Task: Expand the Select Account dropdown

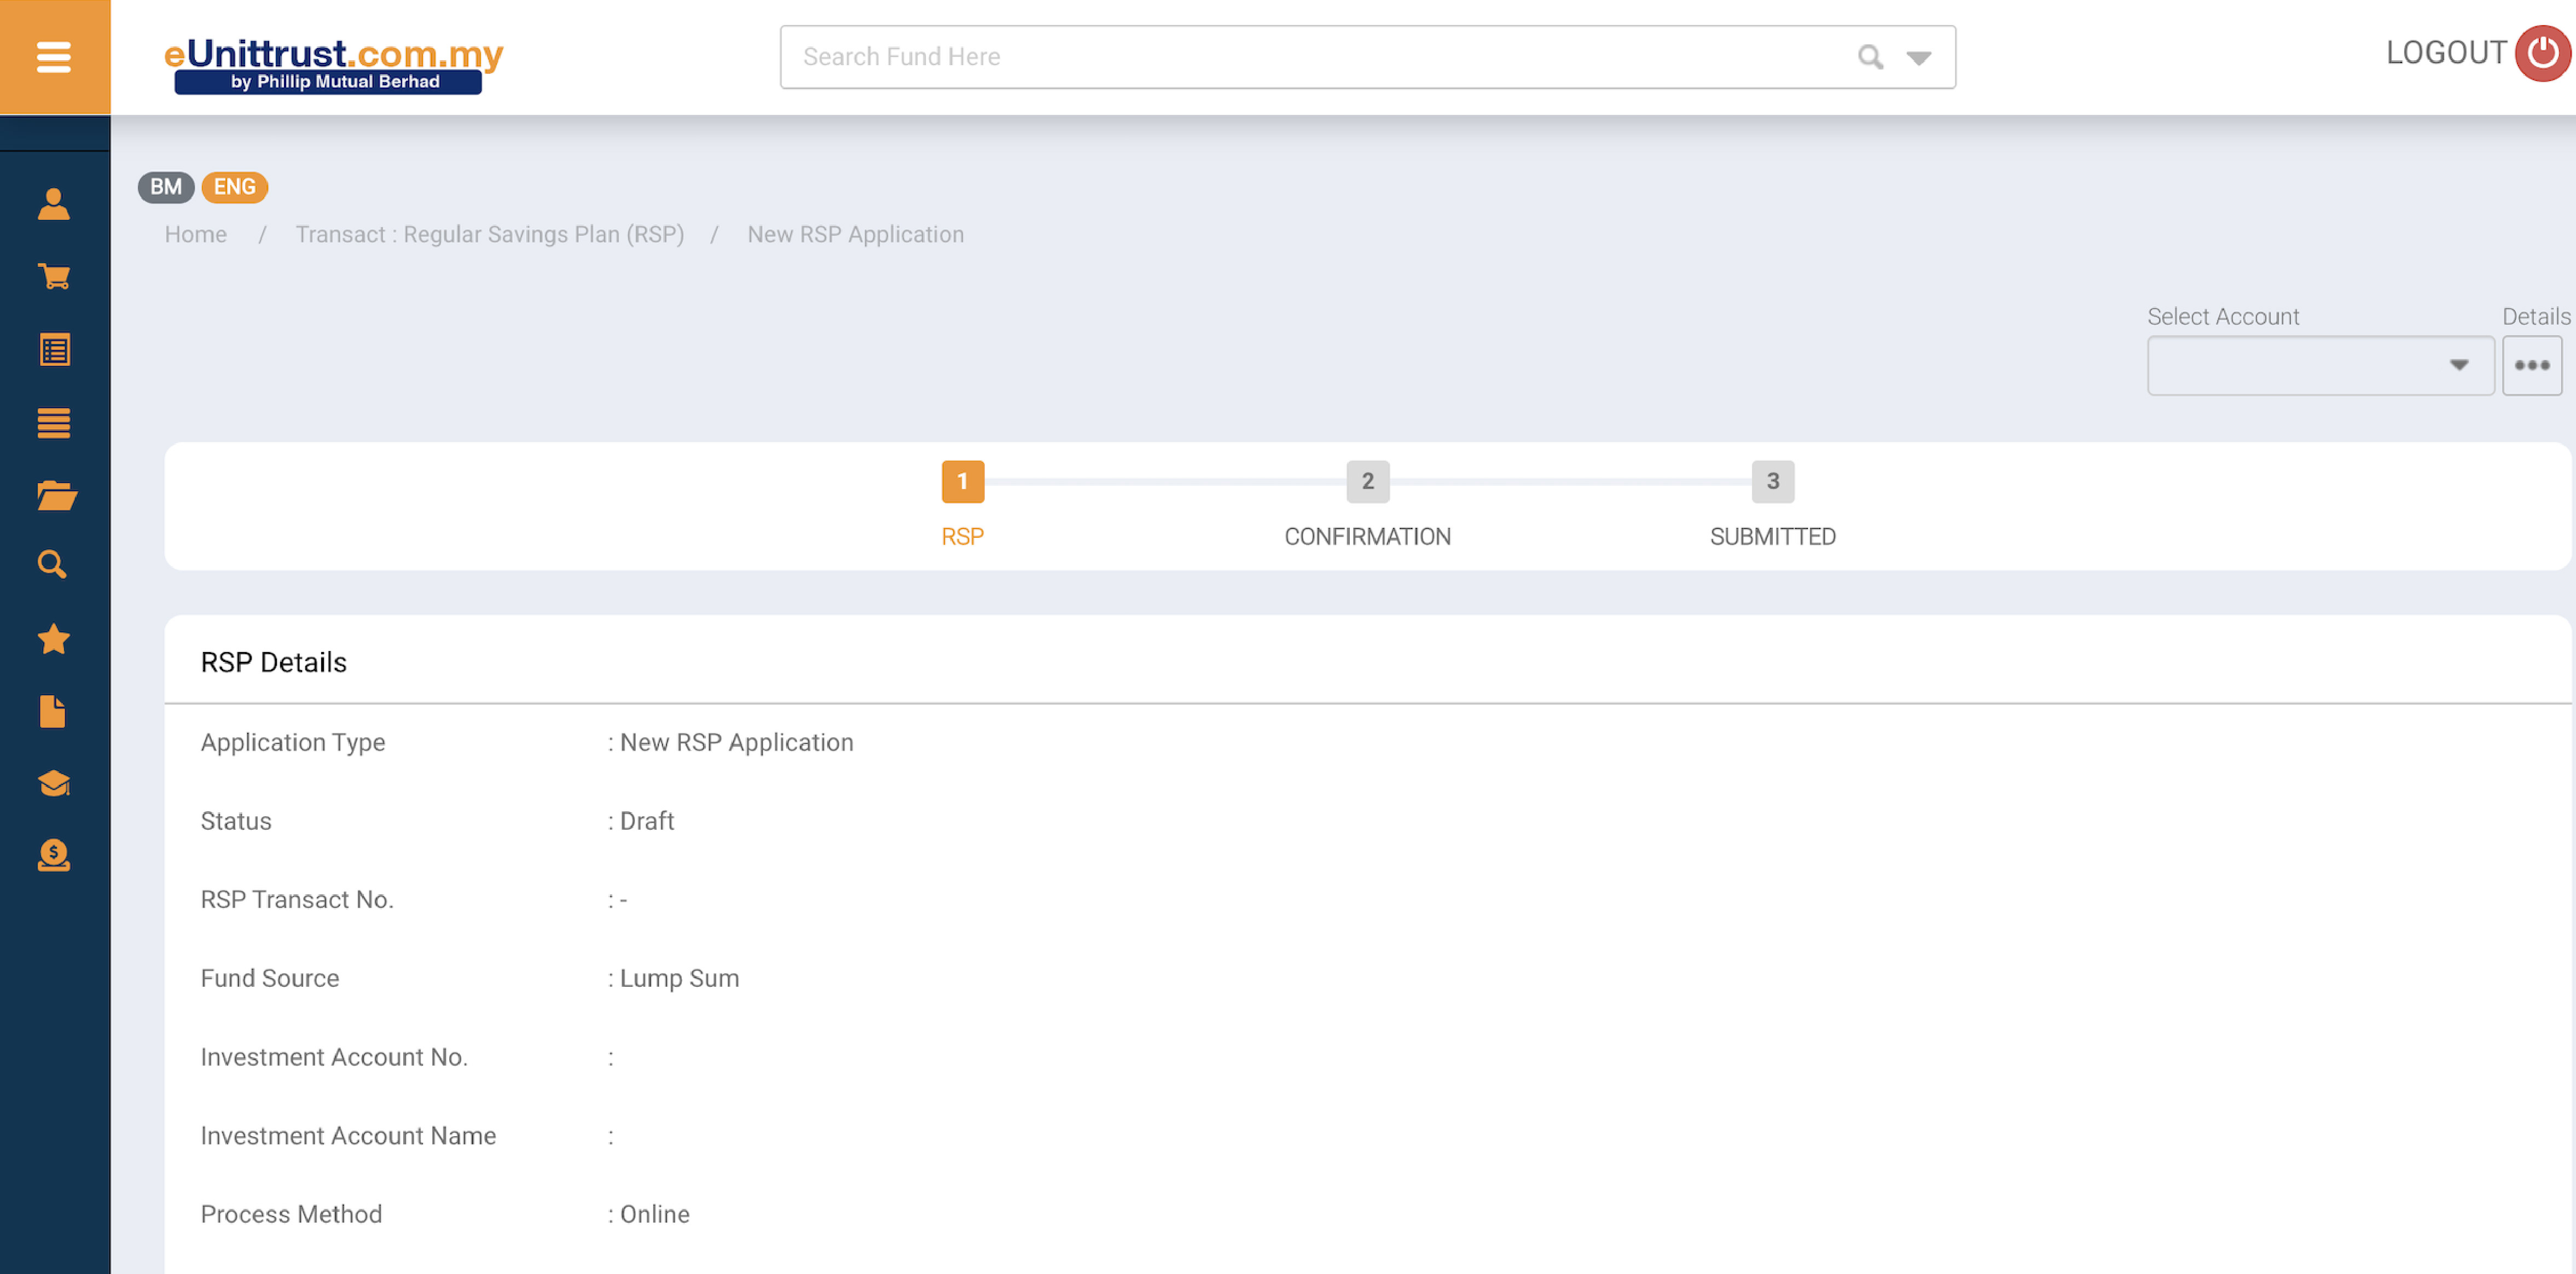Action: [2319, 365]
